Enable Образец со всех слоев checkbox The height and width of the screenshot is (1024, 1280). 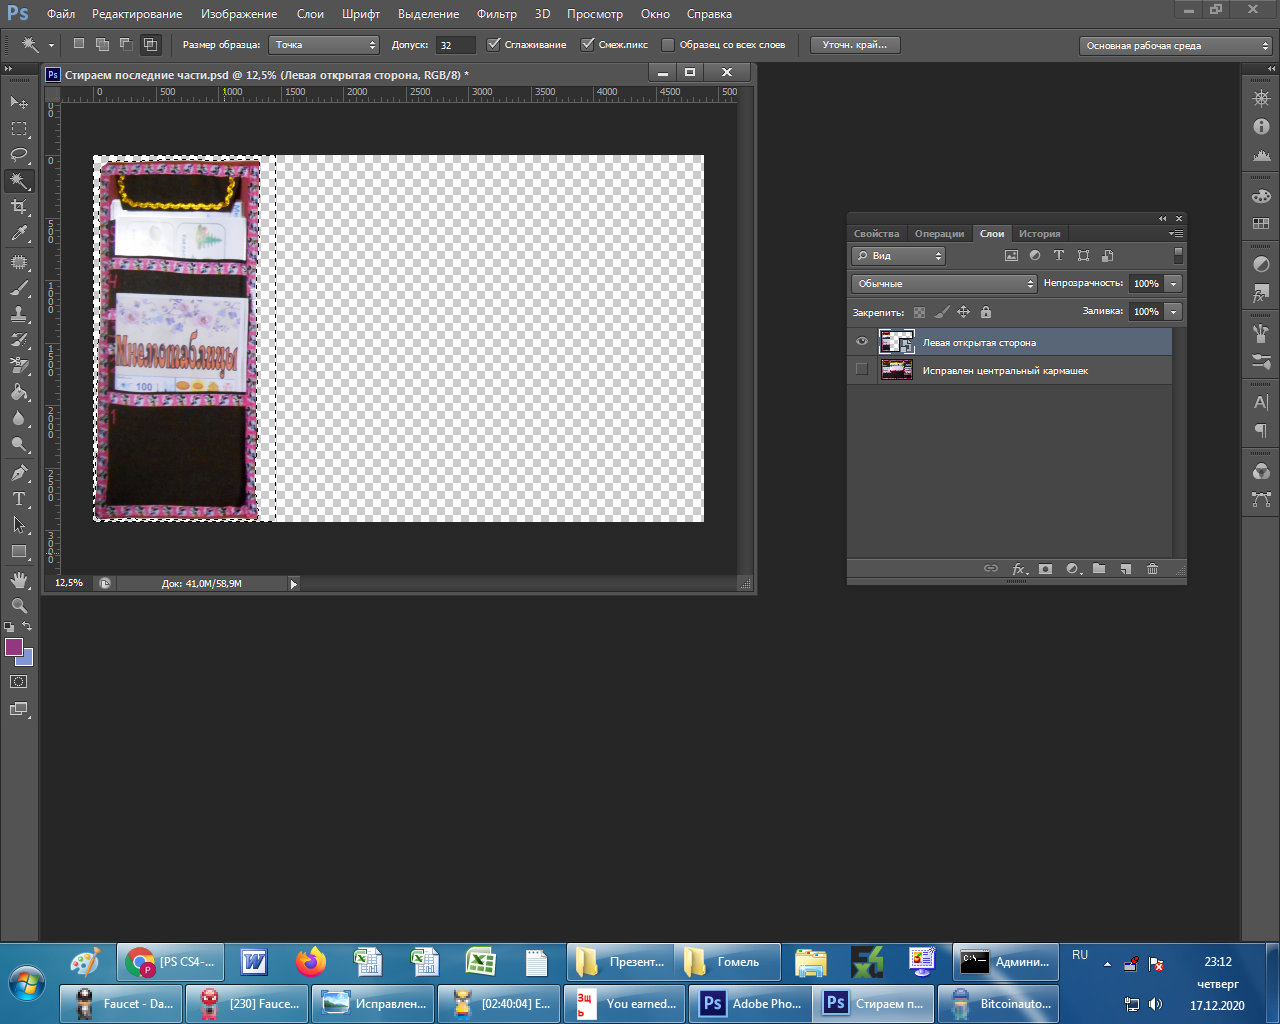pyautogui.click(x=668, y=45)
